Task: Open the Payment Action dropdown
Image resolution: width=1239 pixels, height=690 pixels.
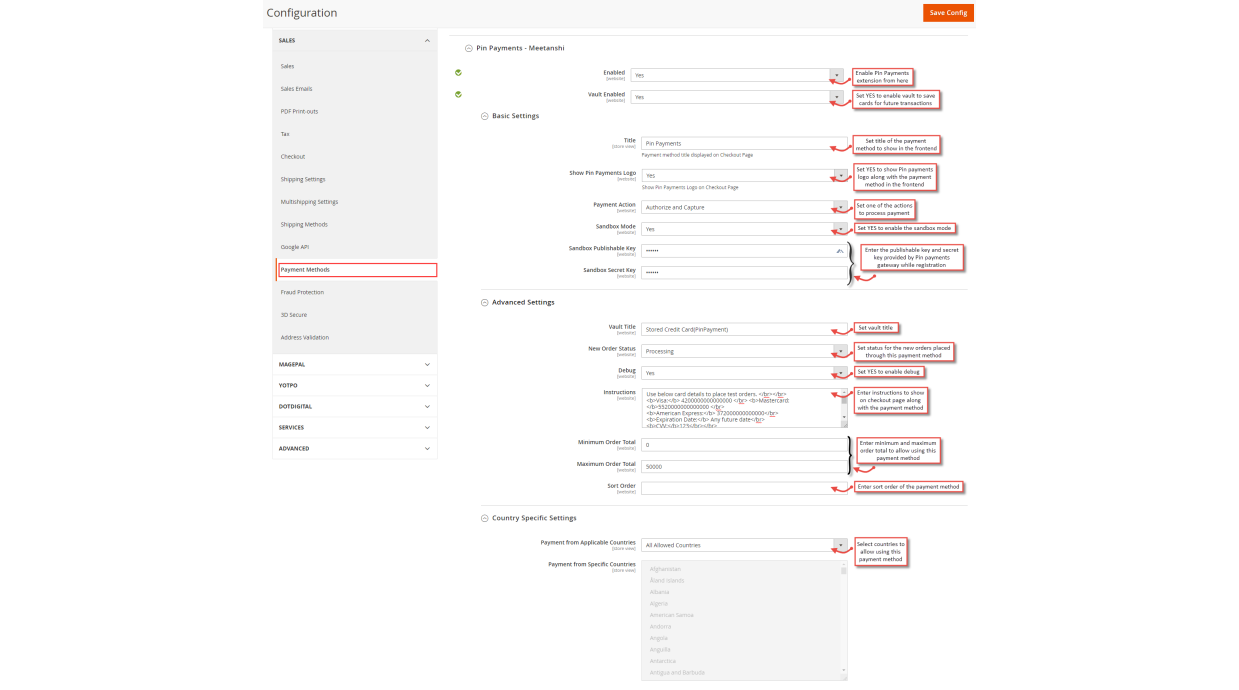Action: (744, 207)
